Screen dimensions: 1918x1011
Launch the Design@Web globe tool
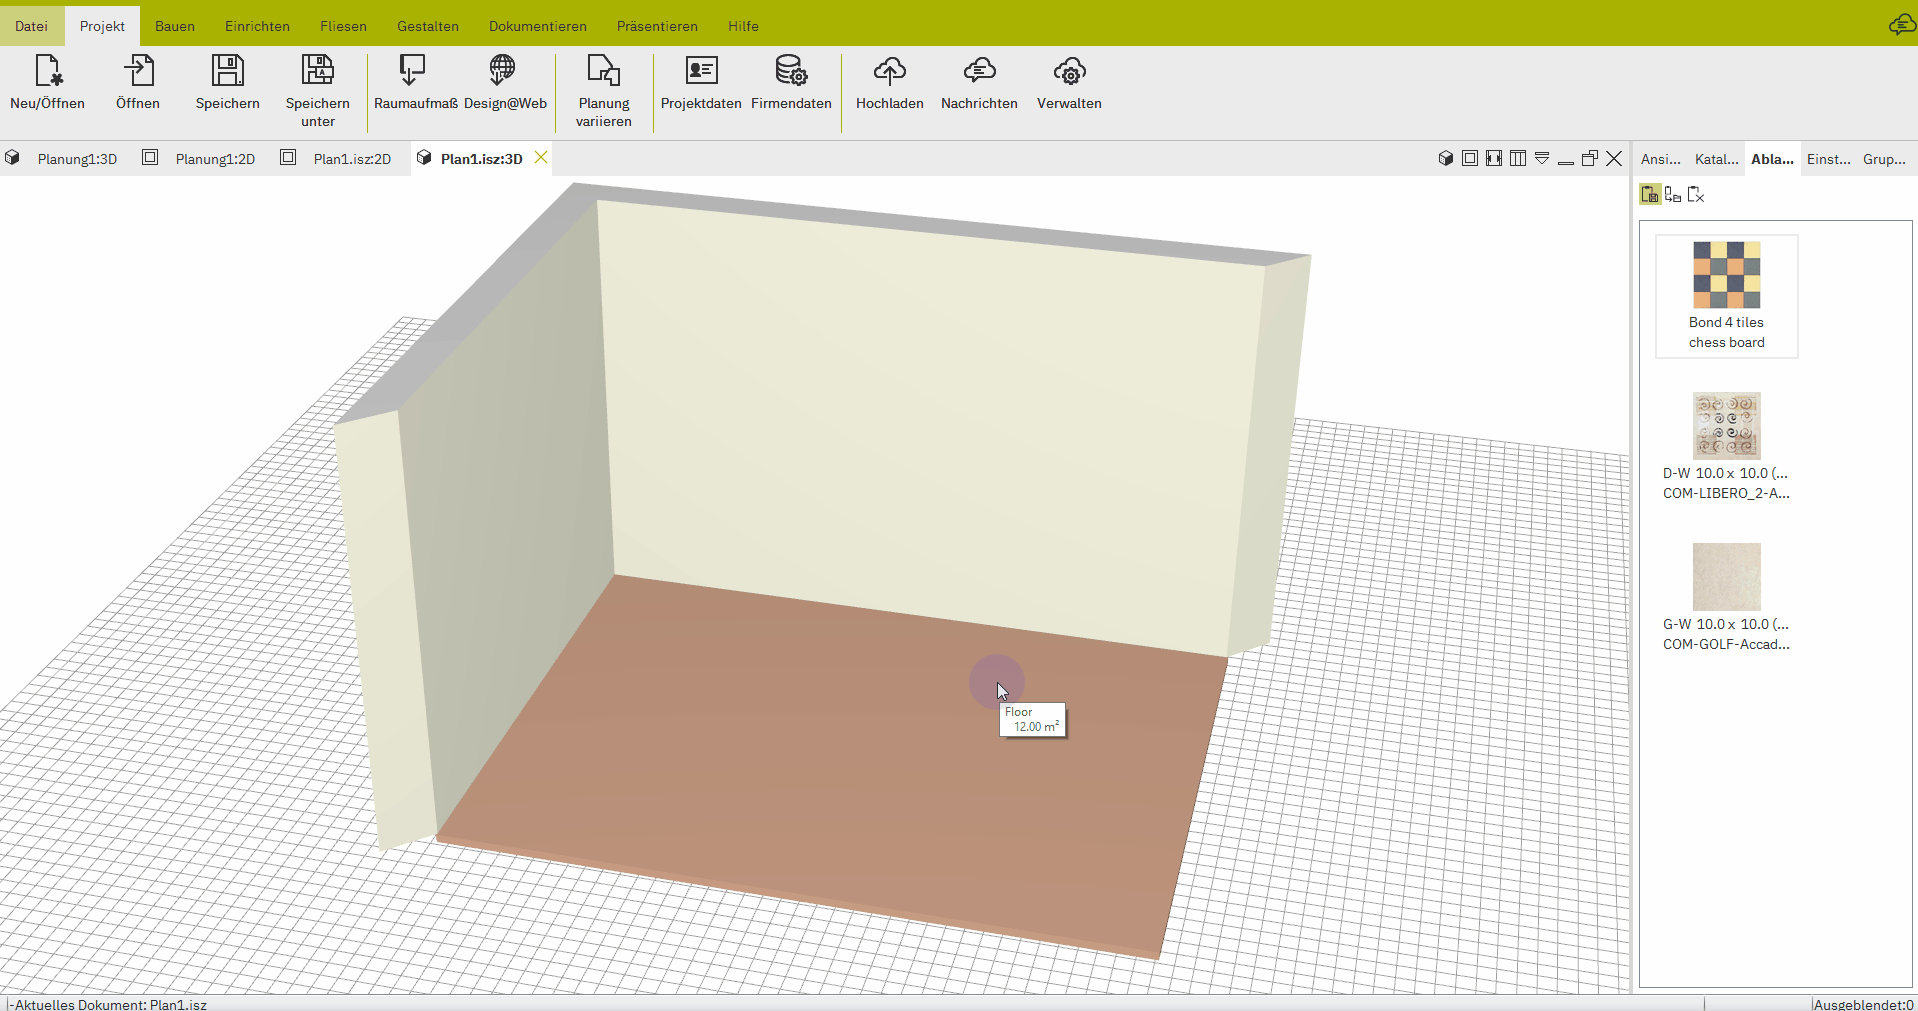coord(505,82)
